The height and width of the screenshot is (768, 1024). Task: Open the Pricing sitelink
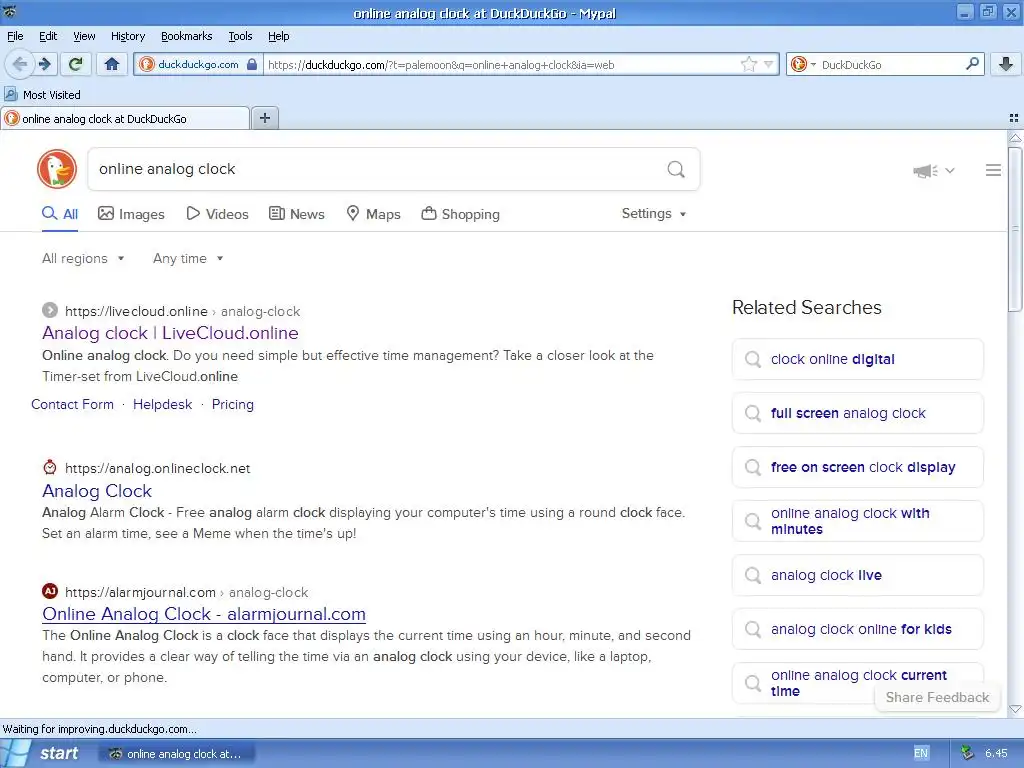[x=232, y=404]
